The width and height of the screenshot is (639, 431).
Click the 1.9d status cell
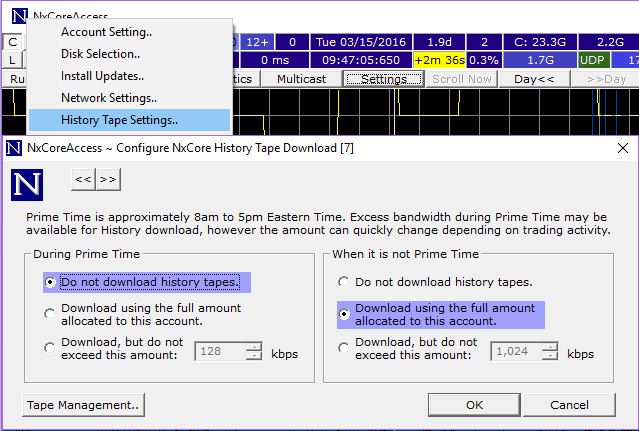click(x=439, y=42)
